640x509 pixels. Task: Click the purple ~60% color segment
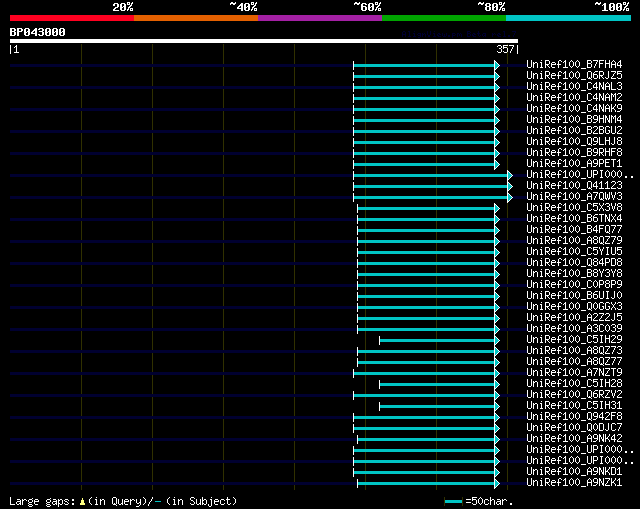point(320,18)
